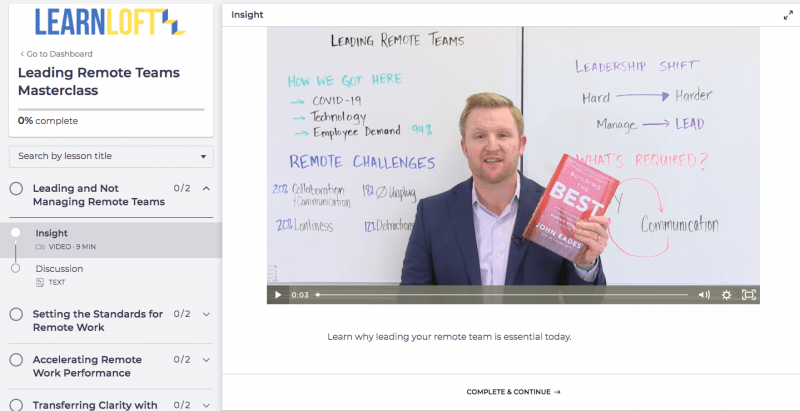Screen dimensions: 800x411
Task: Click the video camera icon under Insight
Action: coord(40,247)
